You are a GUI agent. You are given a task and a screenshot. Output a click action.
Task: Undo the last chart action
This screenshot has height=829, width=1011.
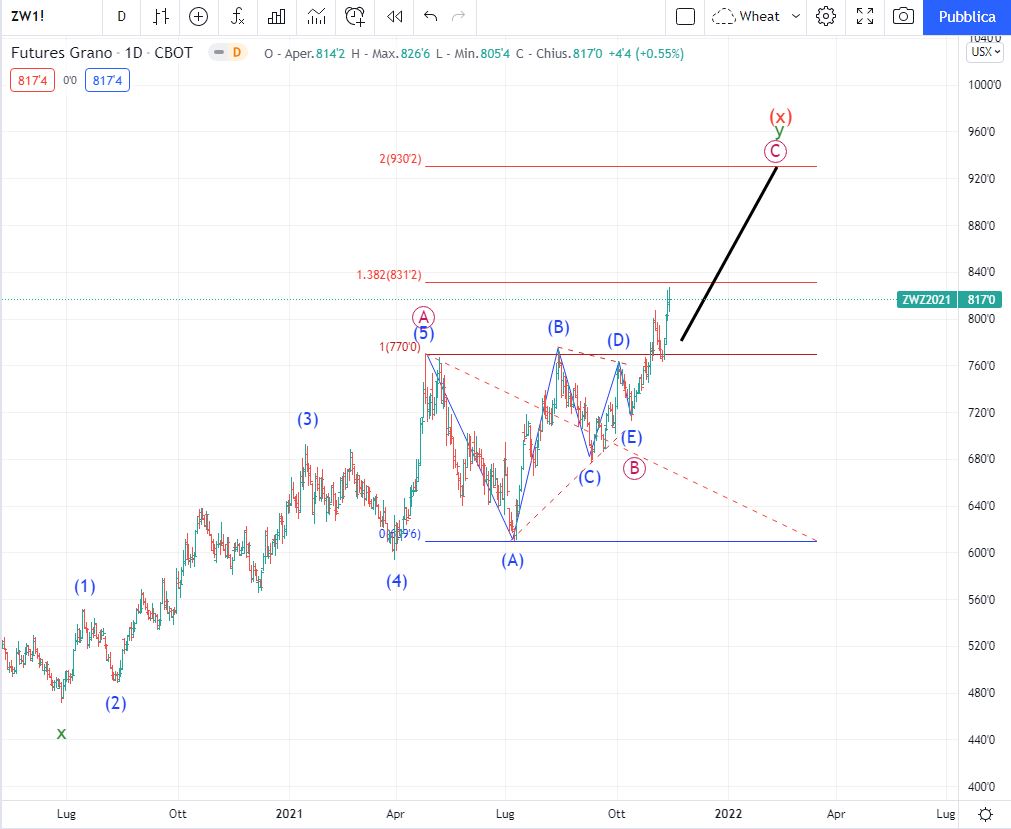click(430, 17)
